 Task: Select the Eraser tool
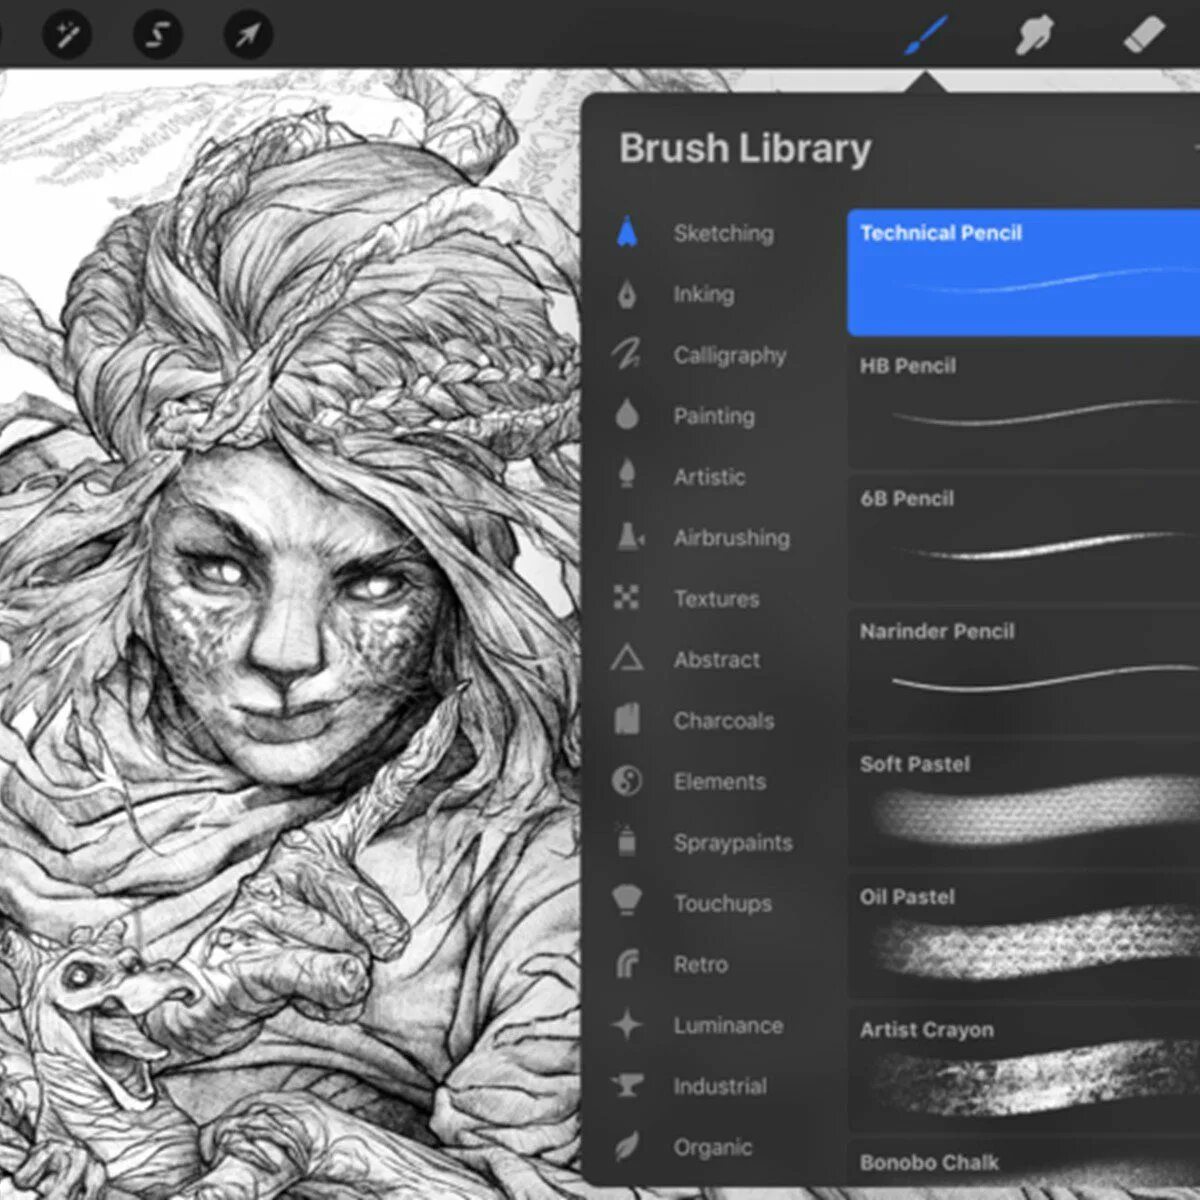pos(1144,34)
